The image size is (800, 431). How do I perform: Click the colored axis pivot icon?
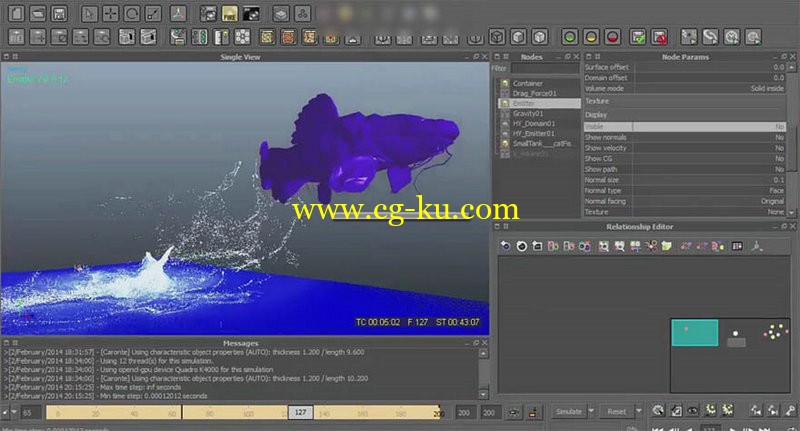point(178,14)
